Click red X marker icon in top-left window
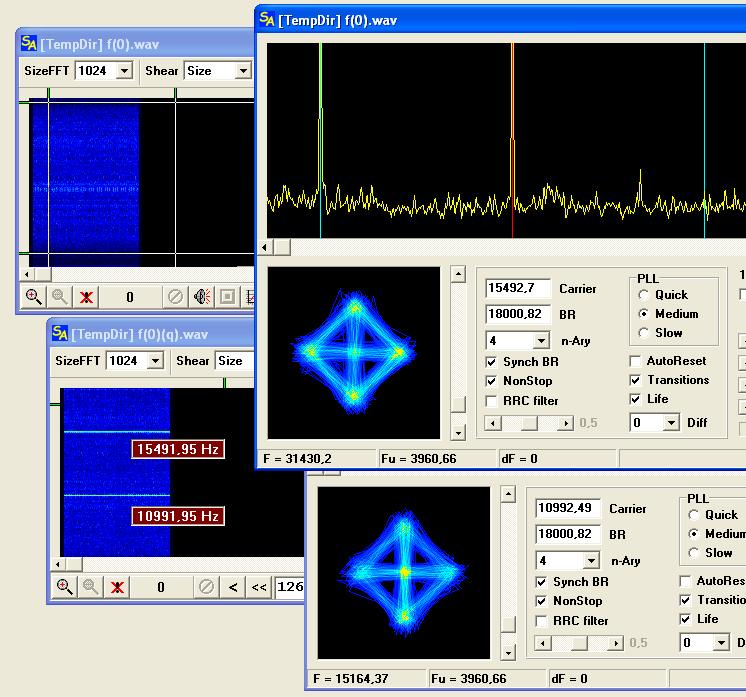The height and width of the screenshot is (697, 746). pos(86,297)
